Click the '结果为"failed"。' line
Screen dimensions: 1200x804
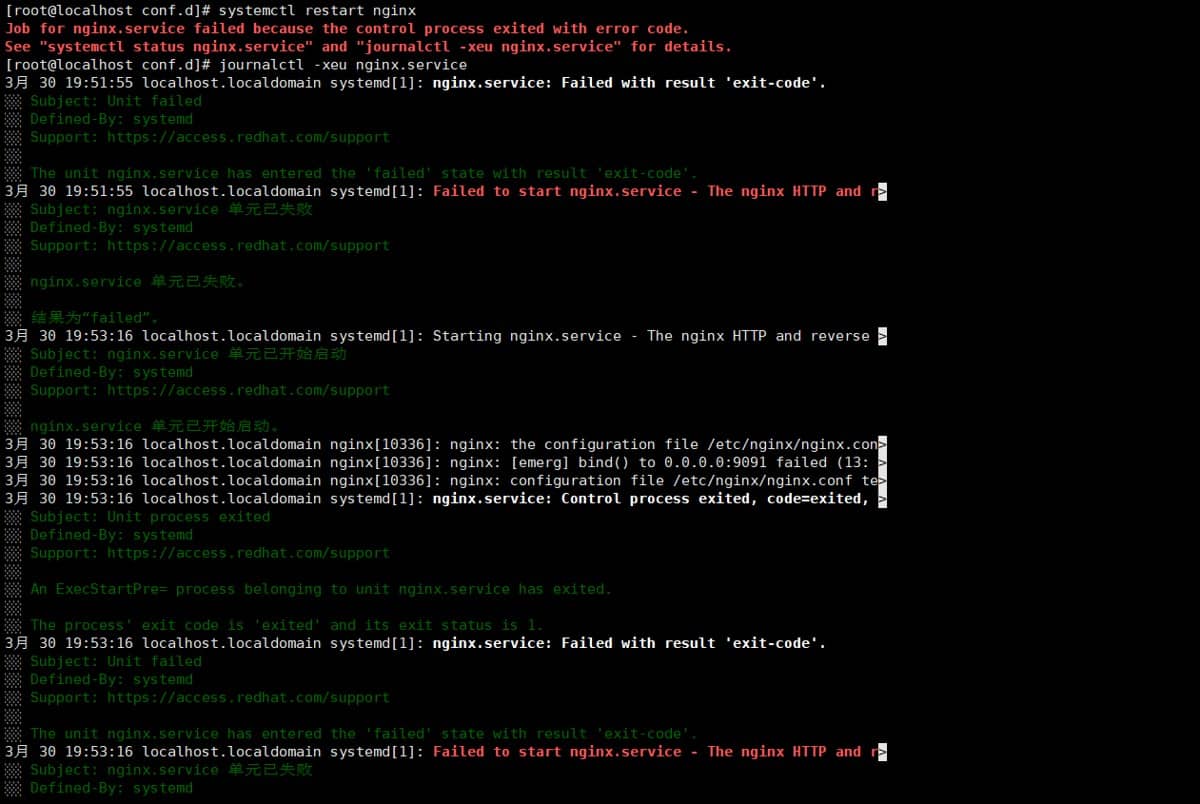95,317
